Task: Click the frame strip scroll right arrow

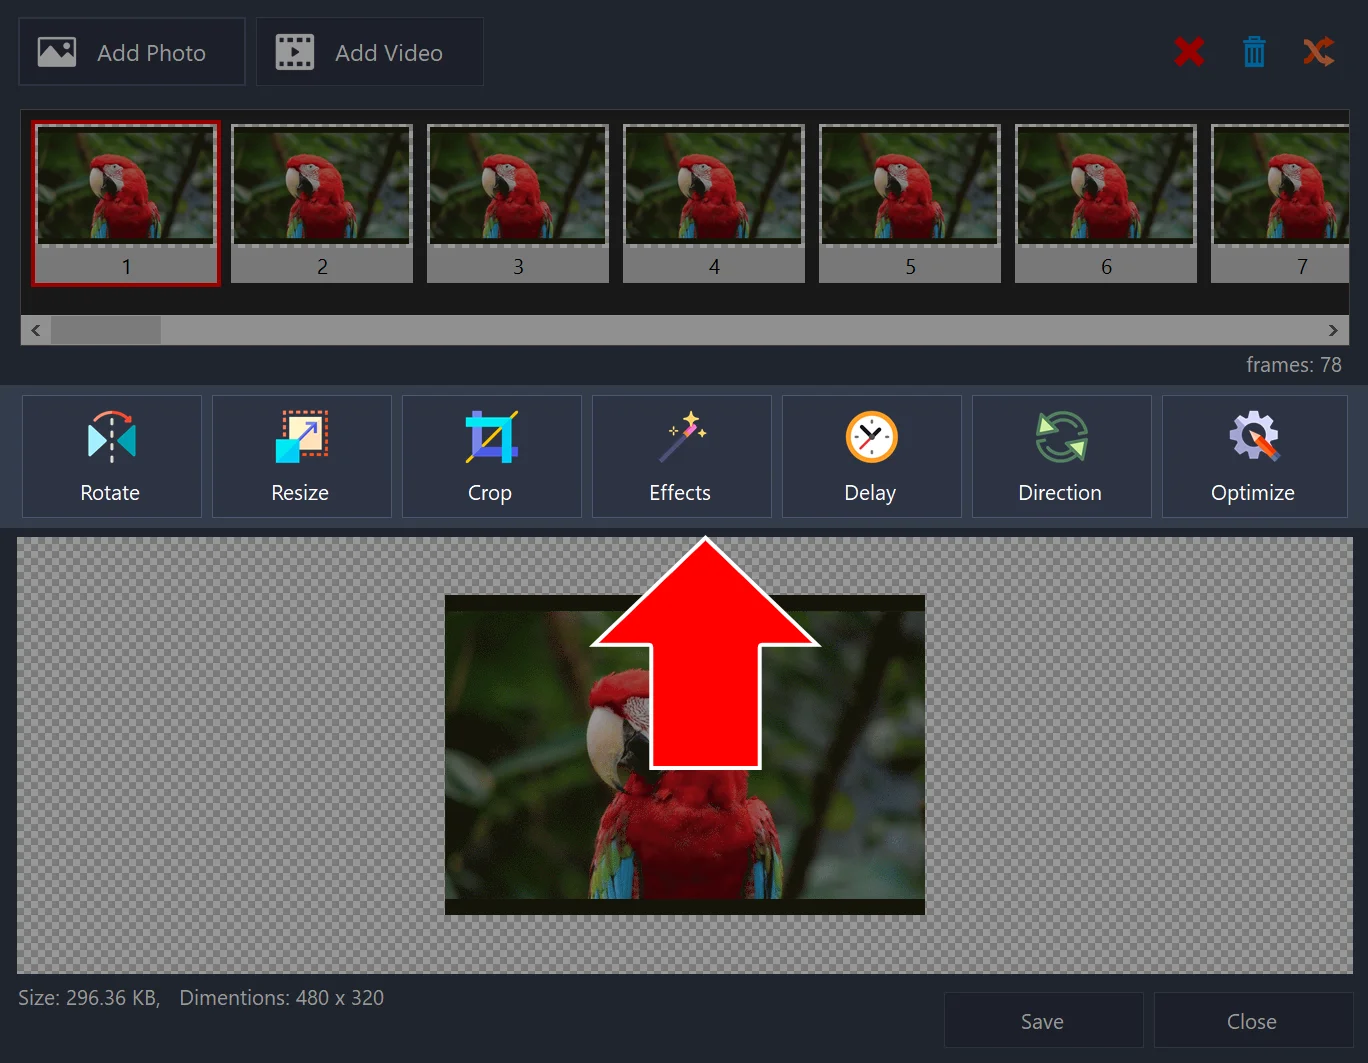Action: point(1333,330)
